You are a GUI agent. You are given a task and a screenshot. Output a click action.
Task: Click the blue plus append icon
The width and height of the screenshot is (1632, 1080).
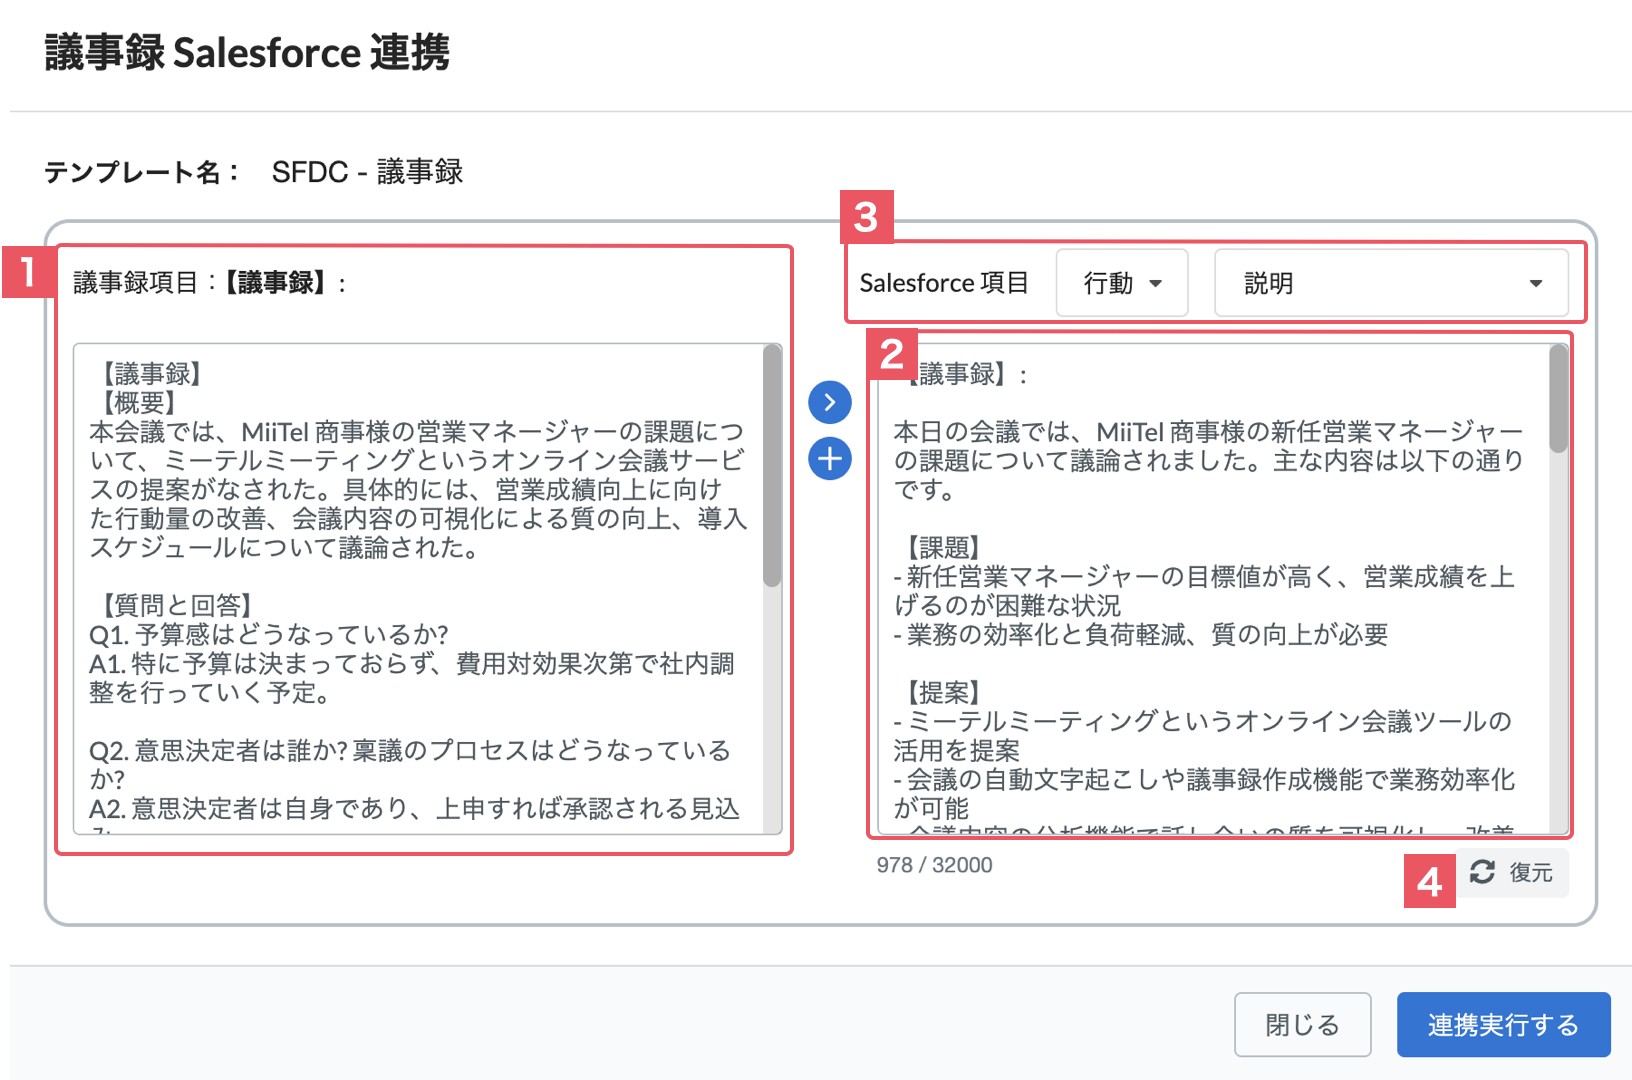(x=830, y=459)
